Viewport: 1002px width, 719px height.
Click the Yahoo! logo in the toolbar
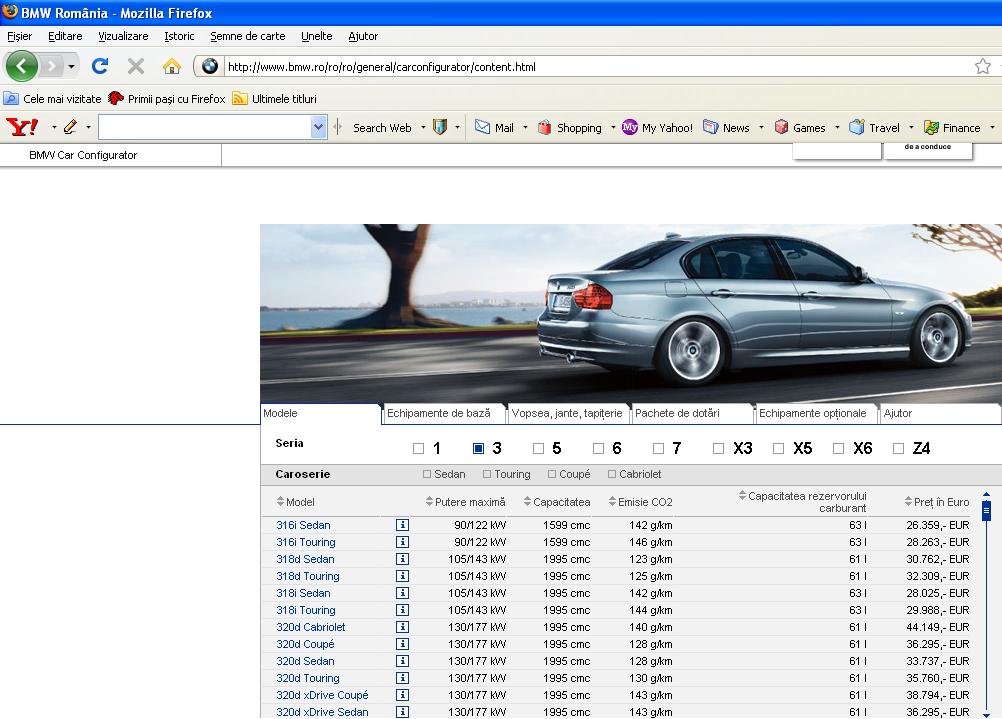pos(22,127)
